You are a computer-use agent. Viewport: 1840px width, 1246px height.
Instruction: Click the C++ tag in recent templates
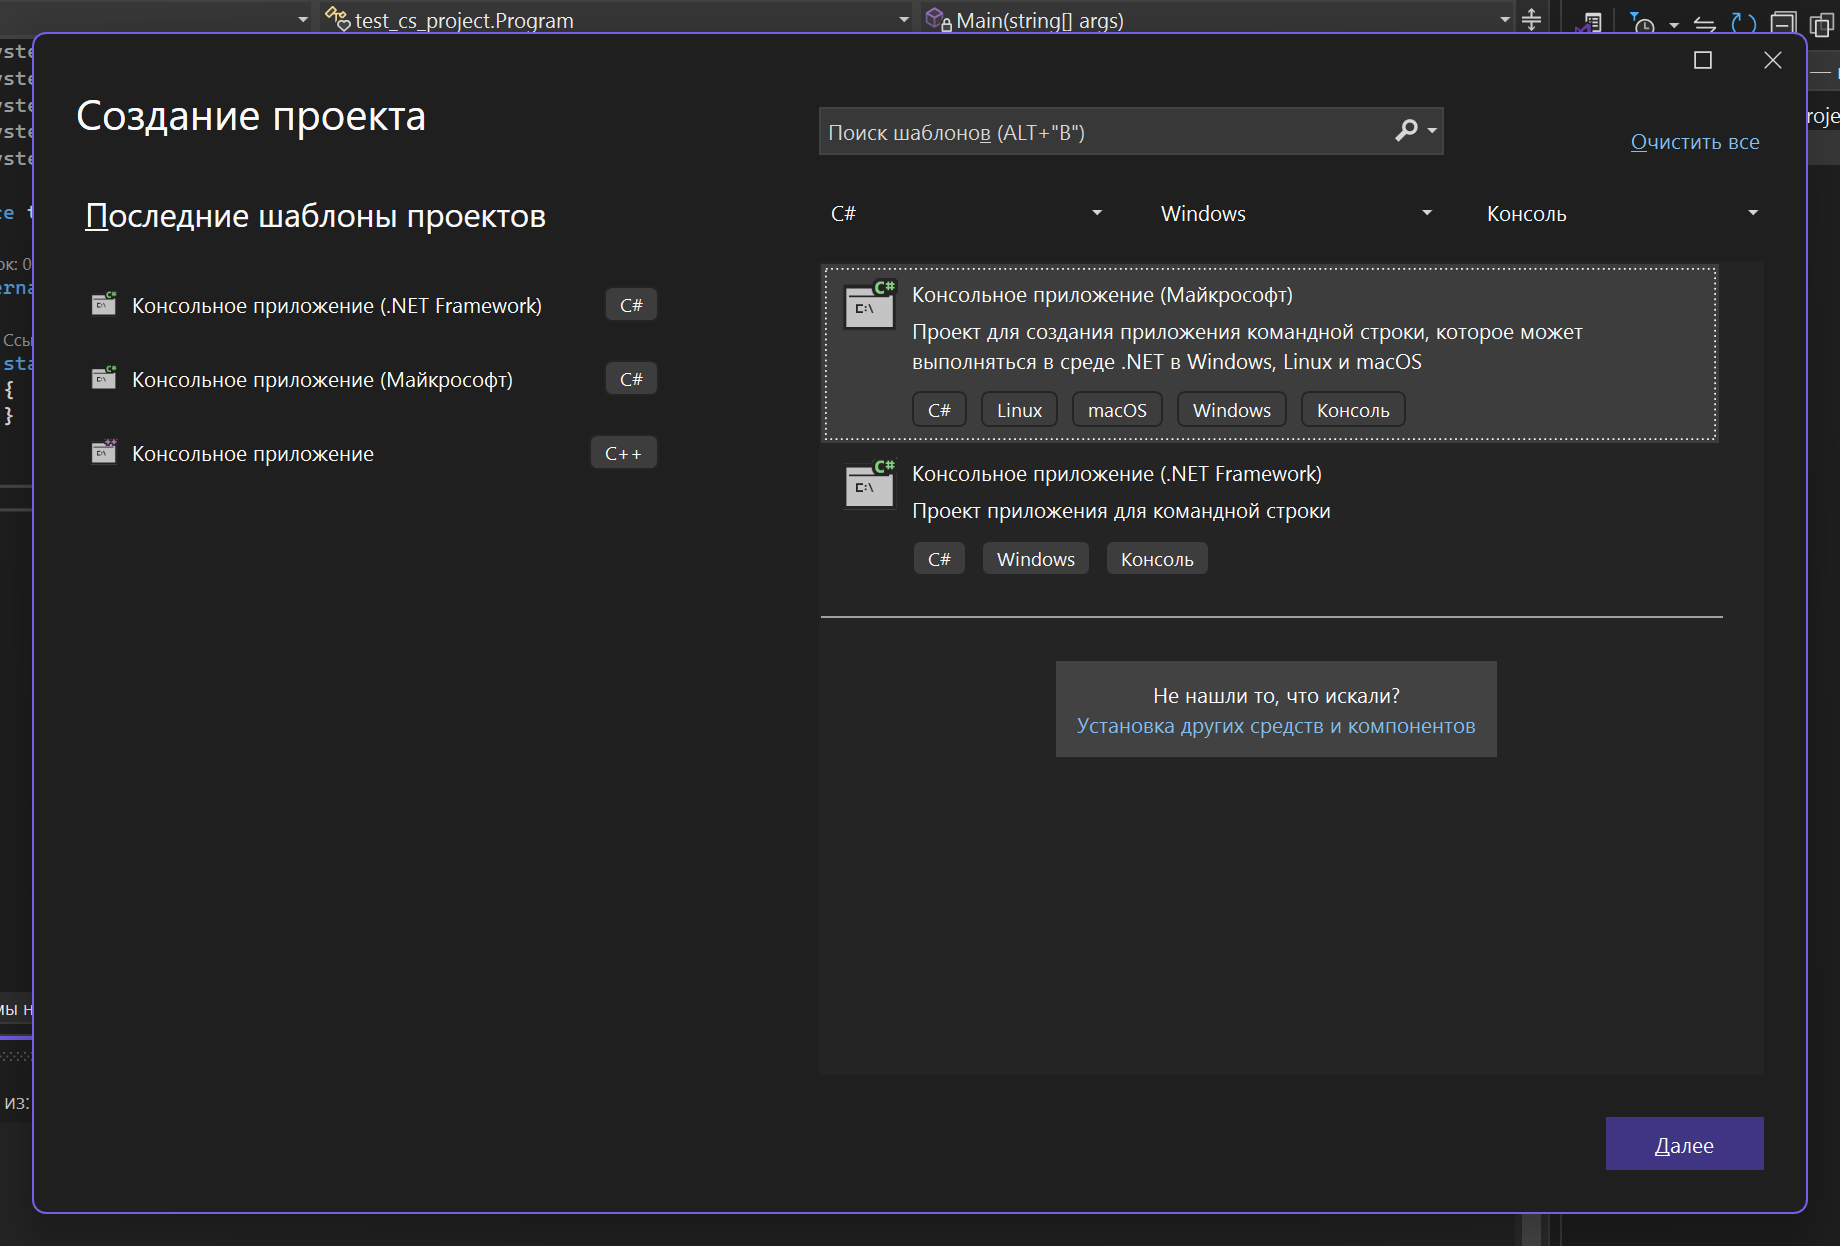pos(623,453)
